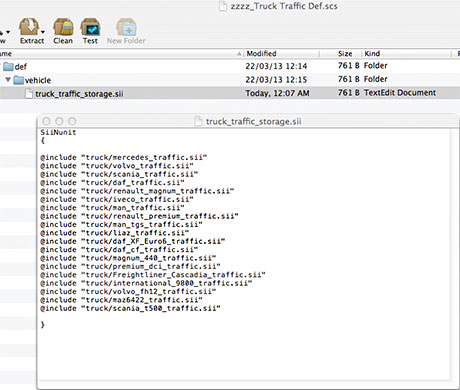Click the renault_magnum_traffic.sii include line
The width and height of the screenshot is (460, 390).
point(137,191)
